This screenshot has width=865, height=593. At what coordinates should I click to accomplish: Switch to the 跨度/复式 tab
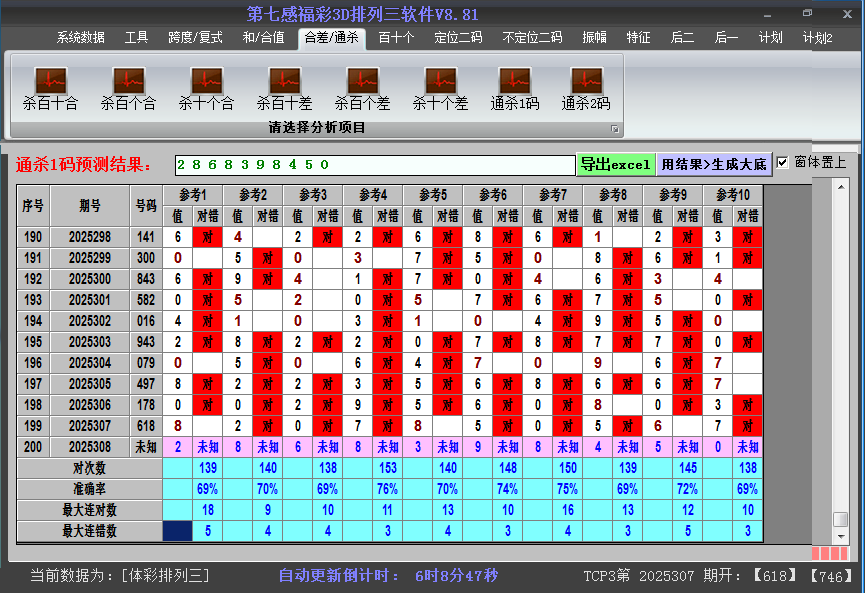(195, 38)
